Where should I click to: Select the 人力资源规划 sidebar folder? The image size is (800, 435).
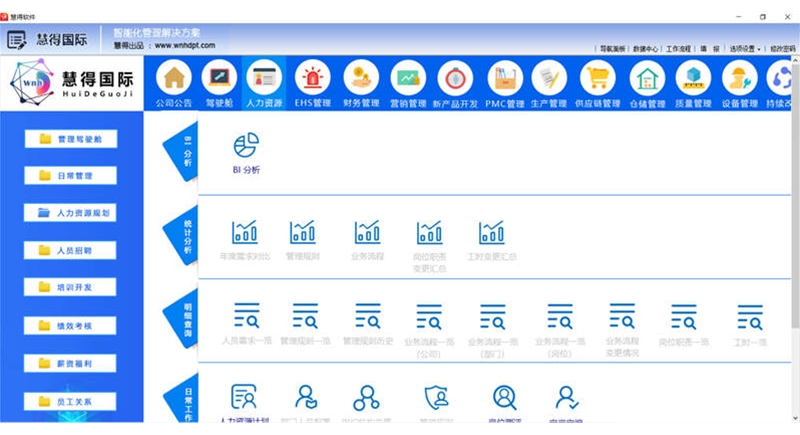pos(70,213)
